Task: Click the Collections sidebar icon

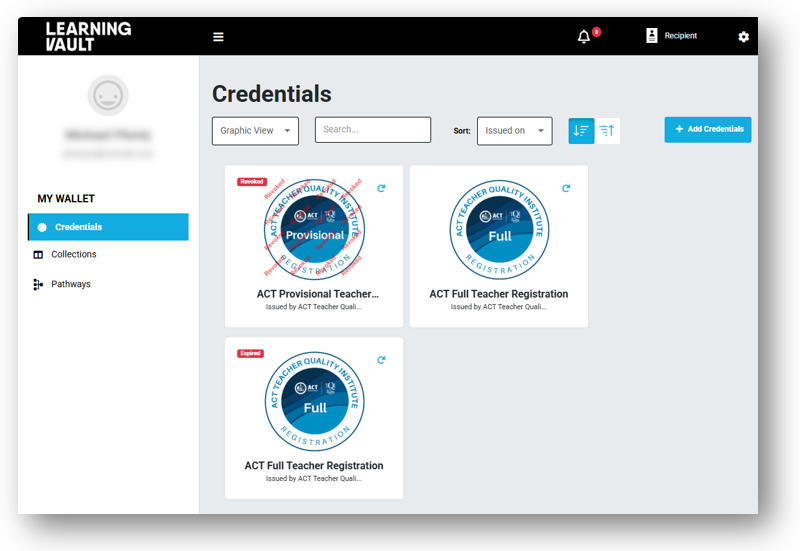Action: click(x=38, y=255)
